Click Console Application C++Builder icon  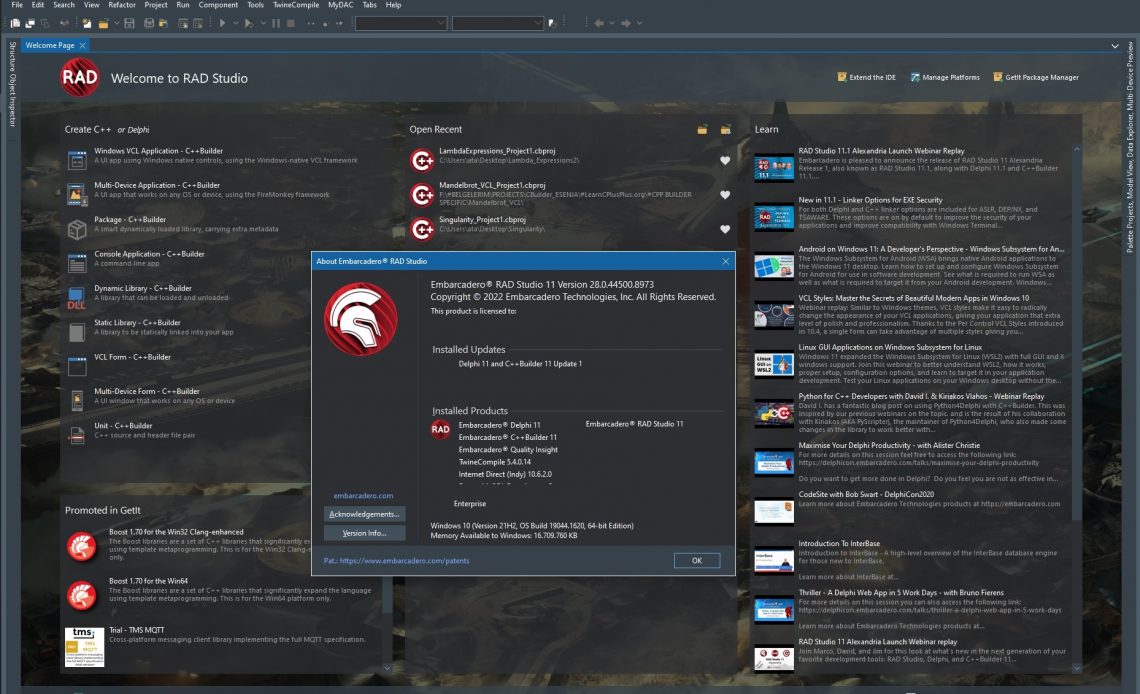[77, 262]
